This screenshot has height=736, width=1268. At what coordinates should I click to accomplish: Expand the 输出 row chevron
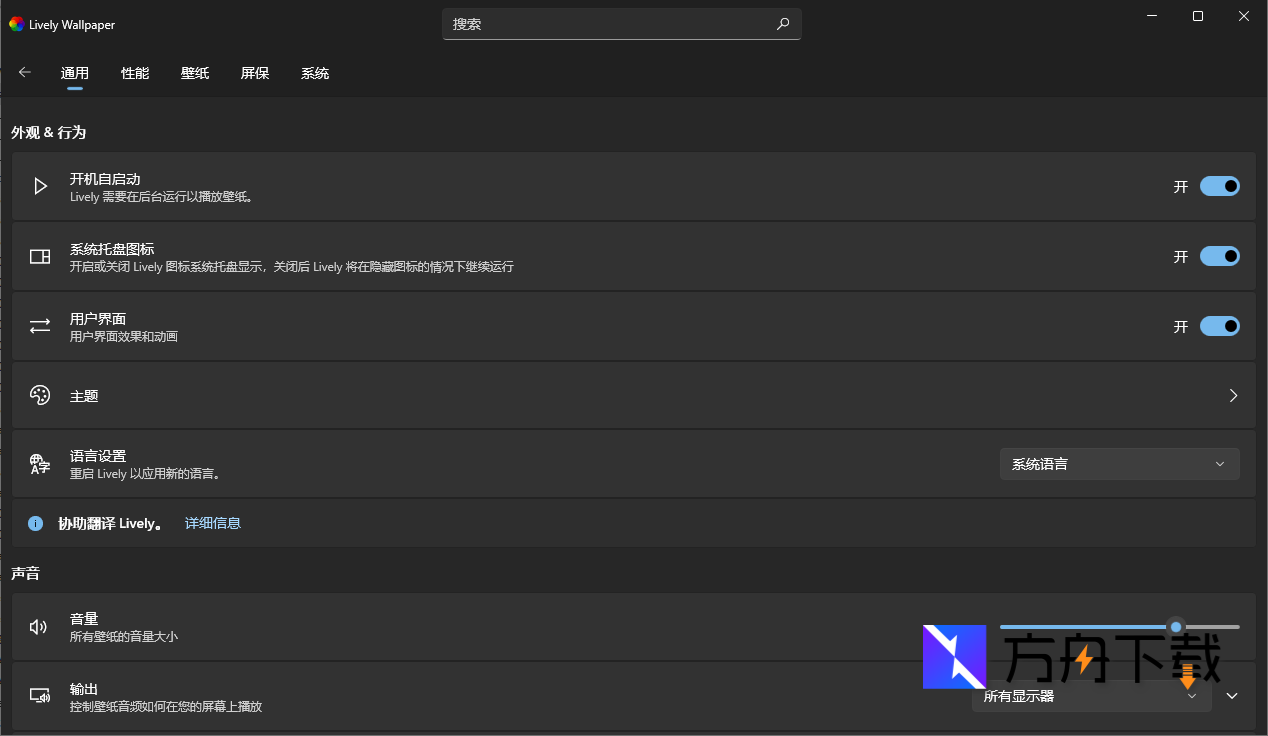click(1232, 696)
